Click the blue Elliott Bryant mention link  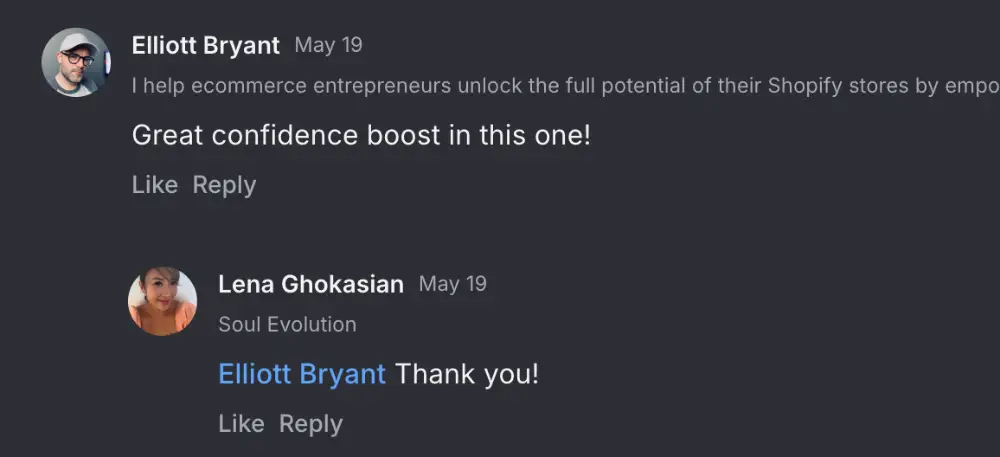click(x=301, y=375)
